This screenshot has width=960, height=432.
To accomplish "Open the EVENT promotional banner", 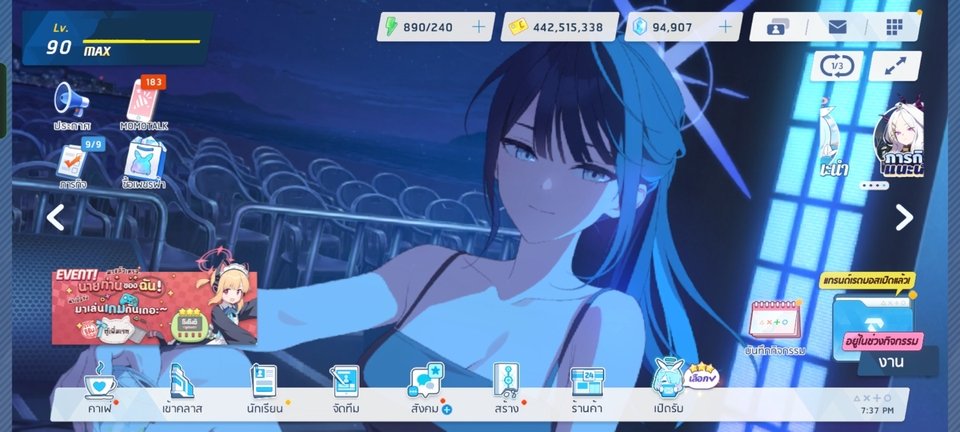I will (x=154, y=307).
